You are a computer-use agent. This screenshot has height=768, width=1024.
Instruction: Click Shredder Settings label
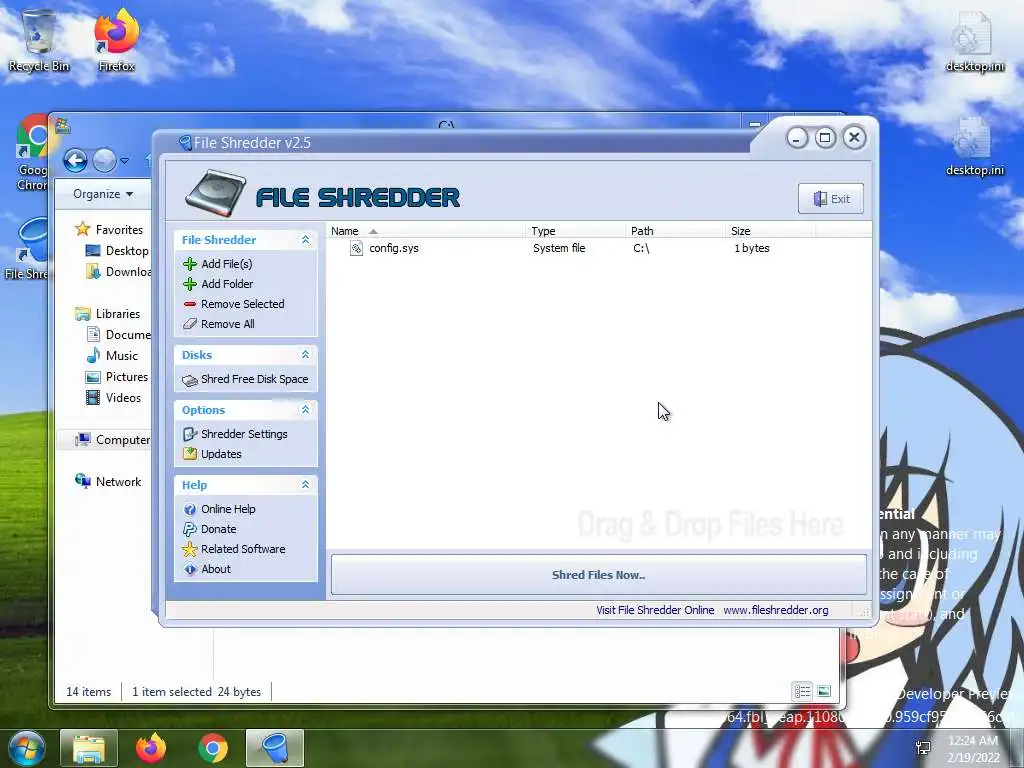pos(244,434)
